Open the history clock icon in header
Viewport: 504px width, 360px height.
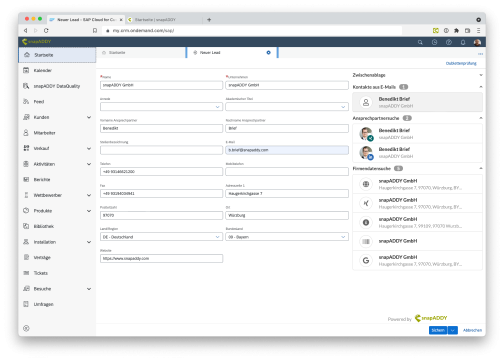(x=434, y=42)
